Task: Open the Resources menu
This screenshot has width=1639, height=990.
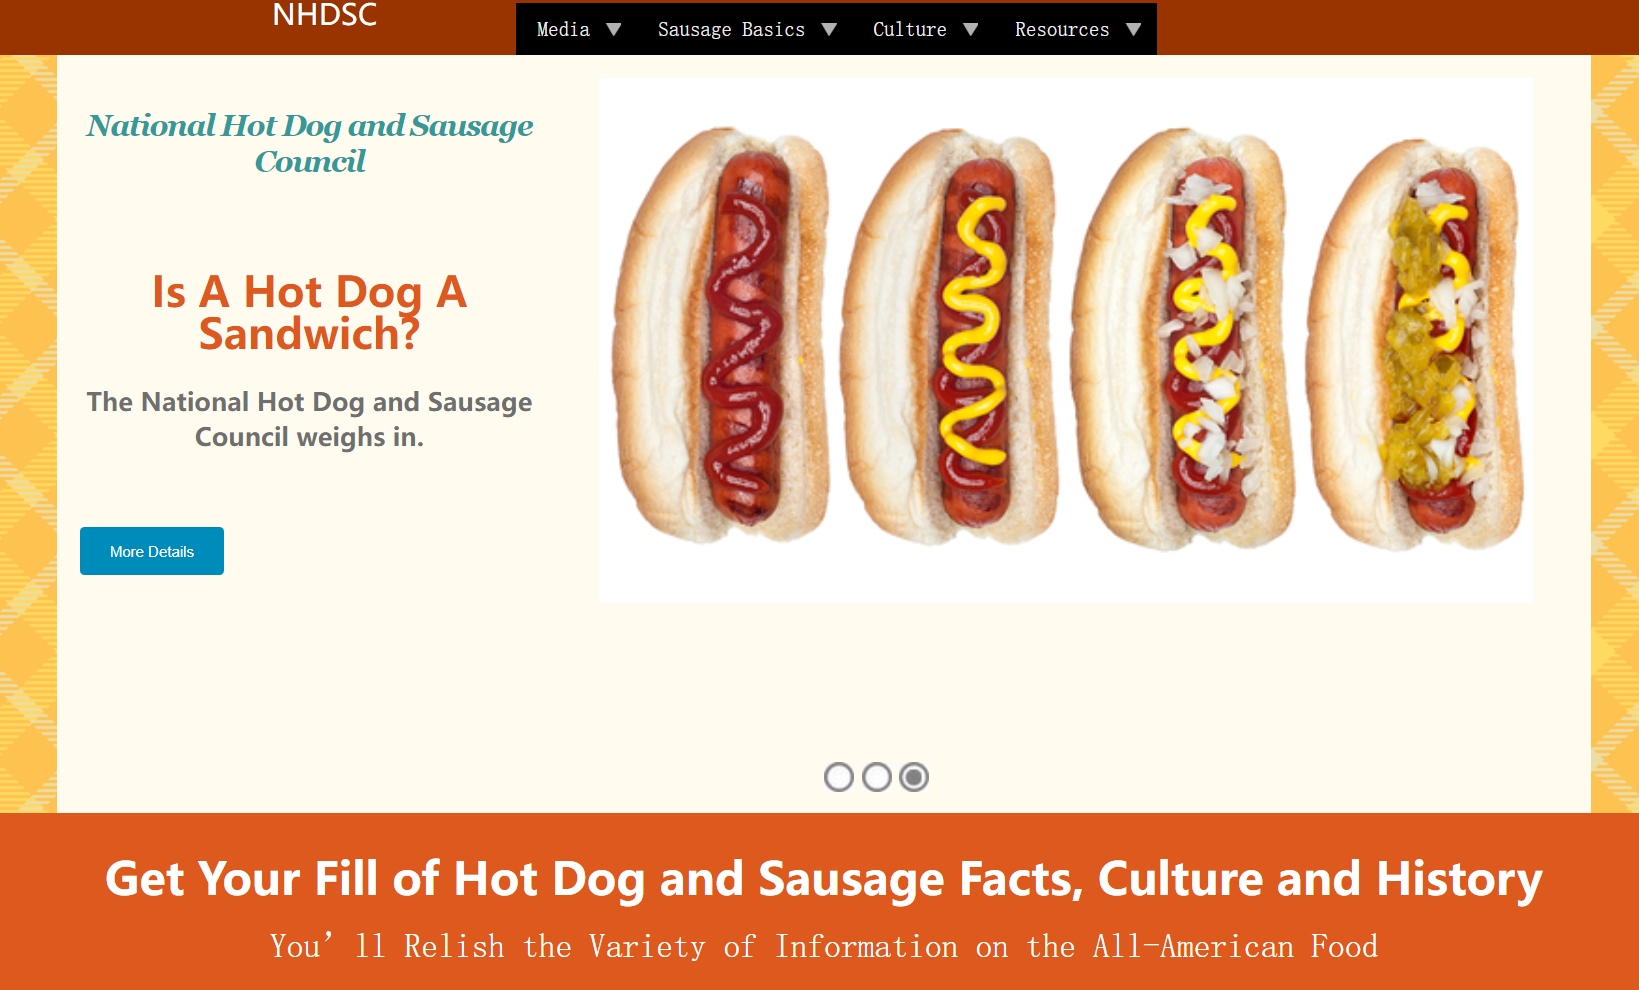Action: 1062,29
